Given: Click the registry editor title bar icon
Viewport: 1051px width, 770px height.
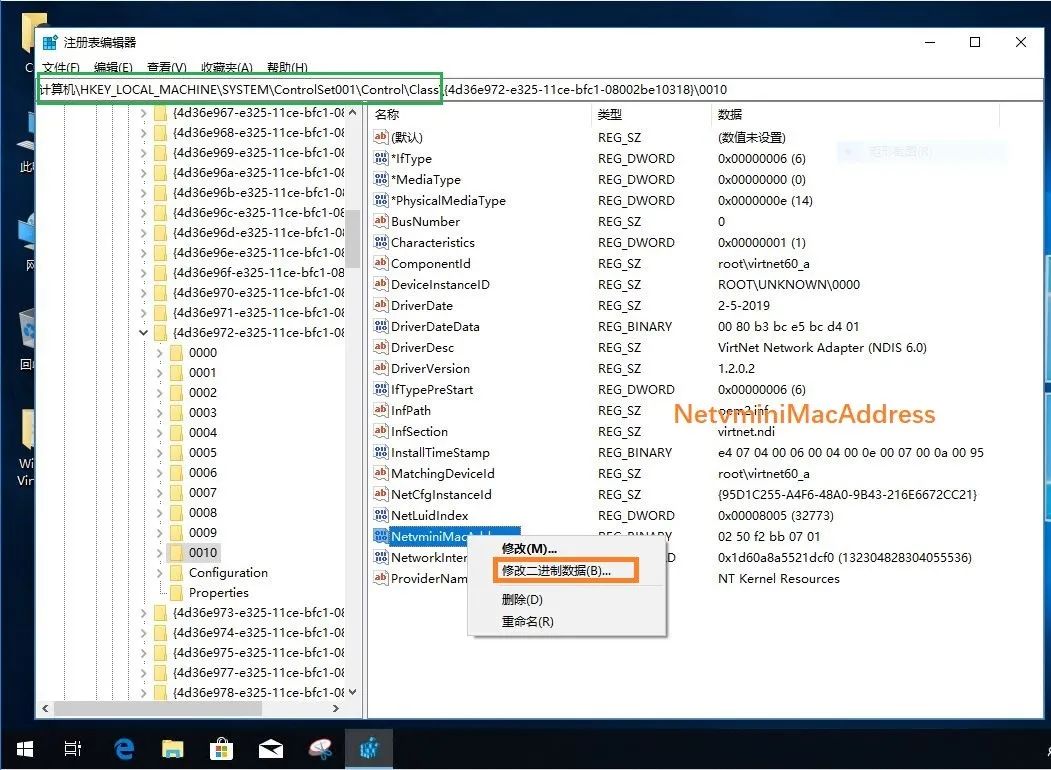Looking at the screenshot, I should [50, 43].
